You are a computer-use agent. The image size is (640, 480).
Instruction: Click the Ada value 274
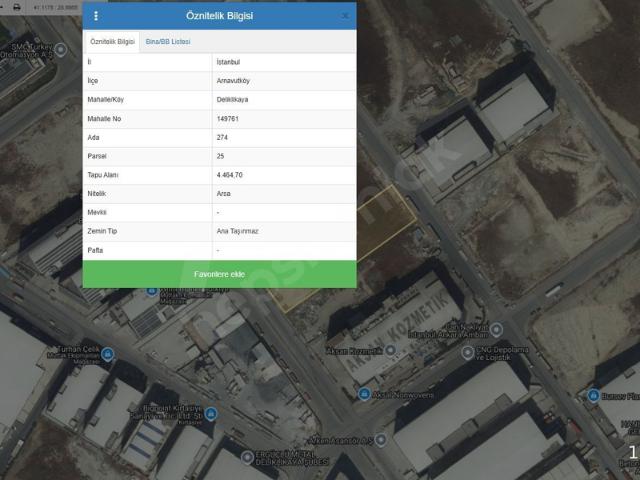tap(222, 138)
